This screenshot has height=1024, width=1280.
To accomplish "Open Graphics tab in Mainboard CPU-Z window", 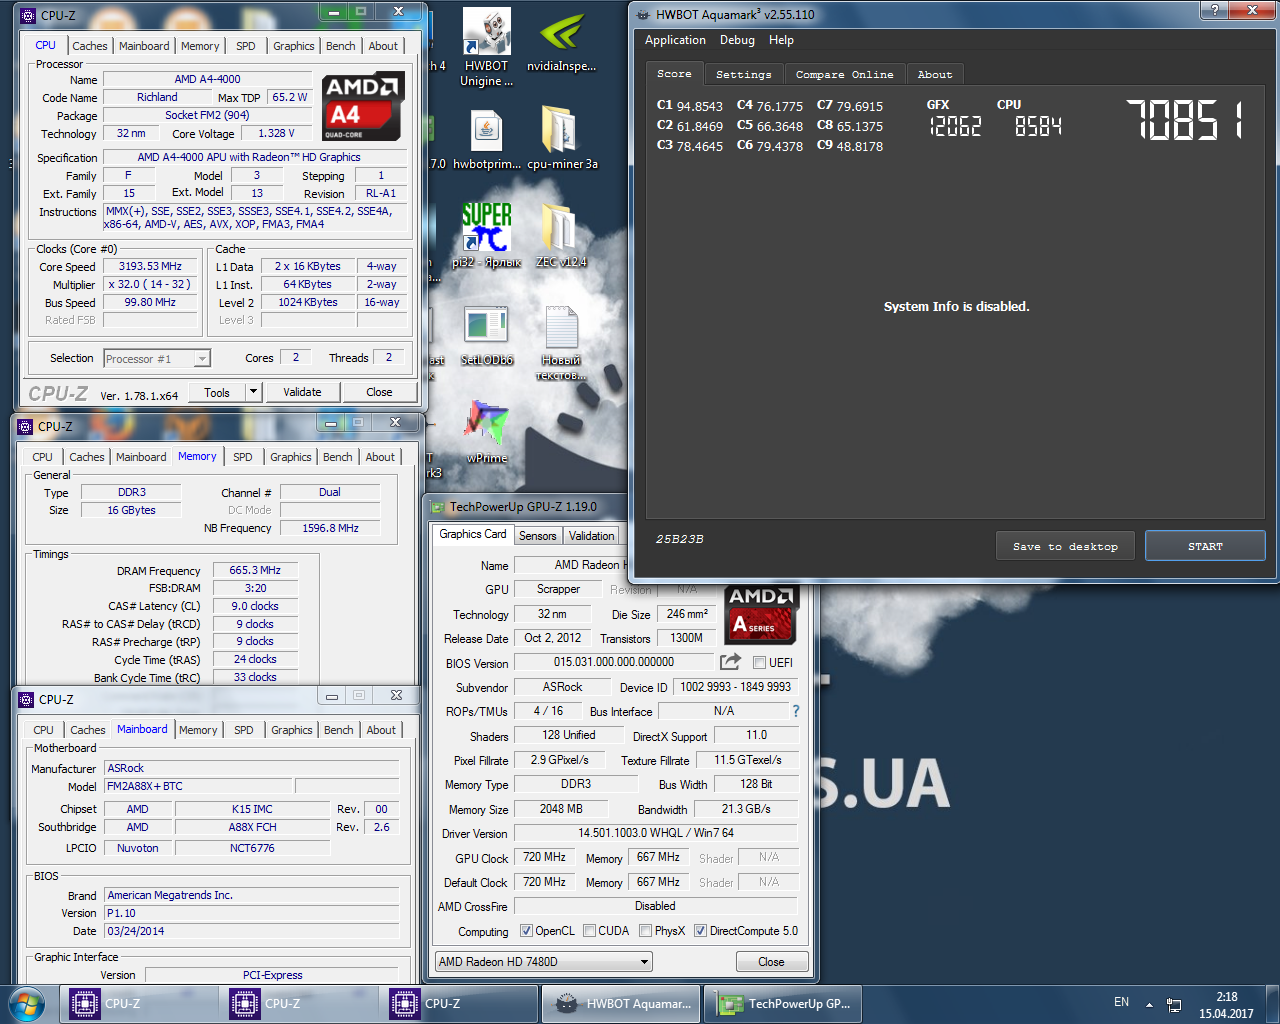I will pyautogui.click(x=292, y=730).
